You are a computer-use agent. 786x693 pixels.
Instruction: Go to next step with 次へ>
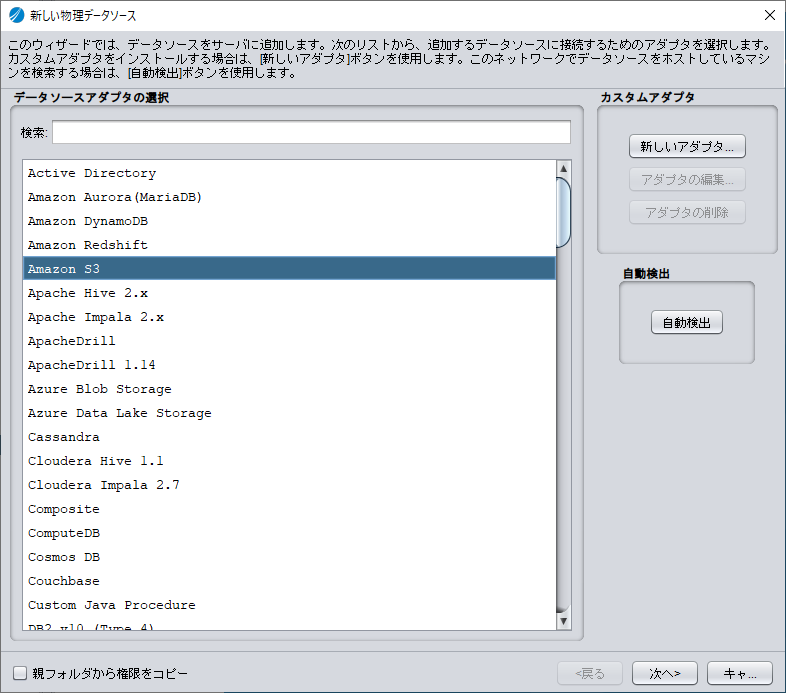click(665, 673)
